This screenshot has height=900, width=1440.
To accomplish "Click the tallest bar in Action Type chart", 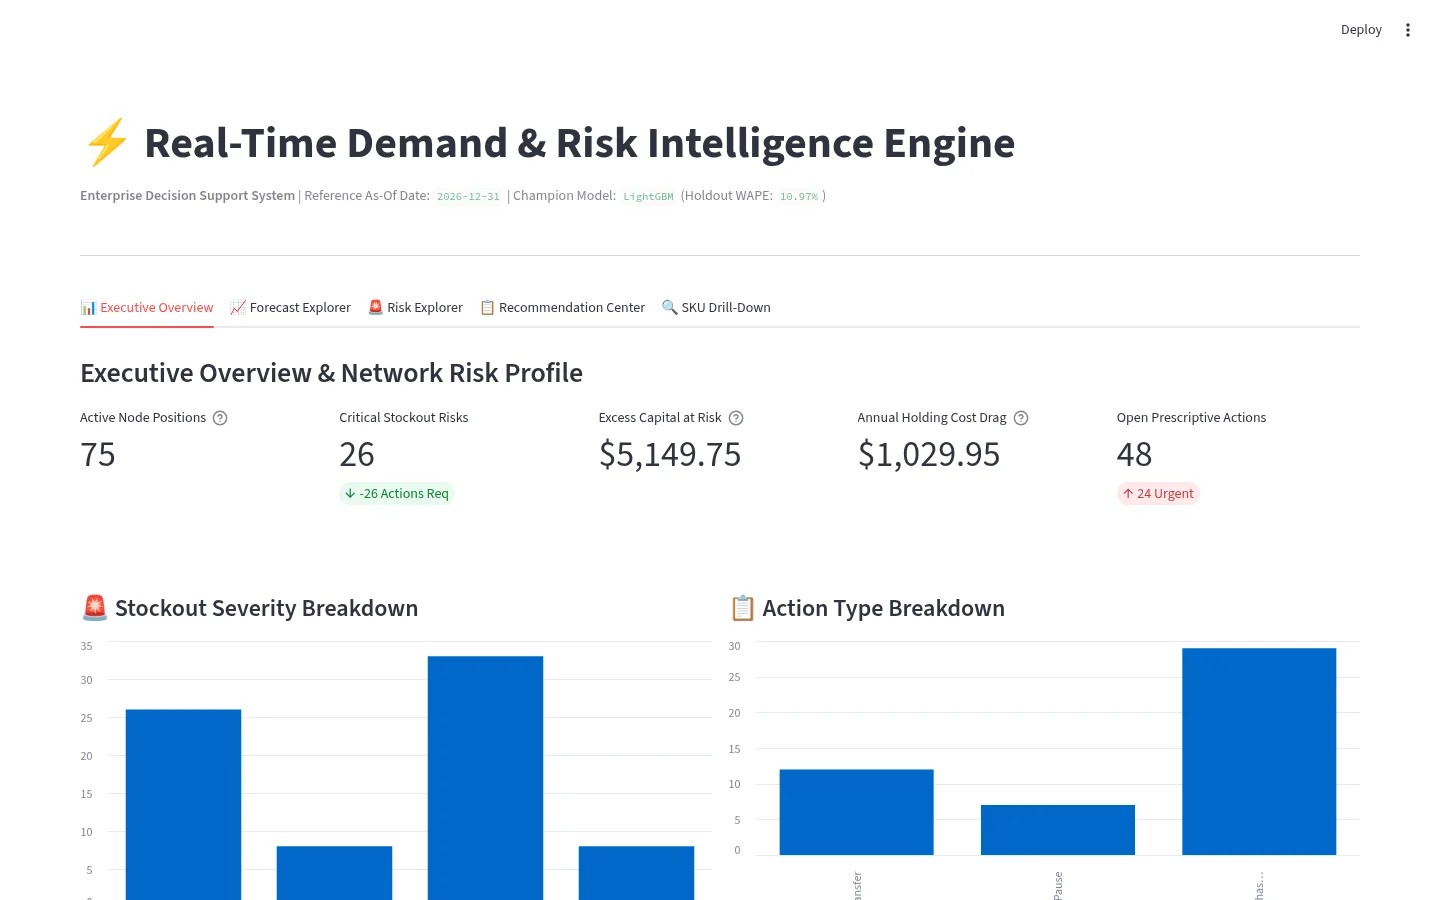I will [1259, 751].
